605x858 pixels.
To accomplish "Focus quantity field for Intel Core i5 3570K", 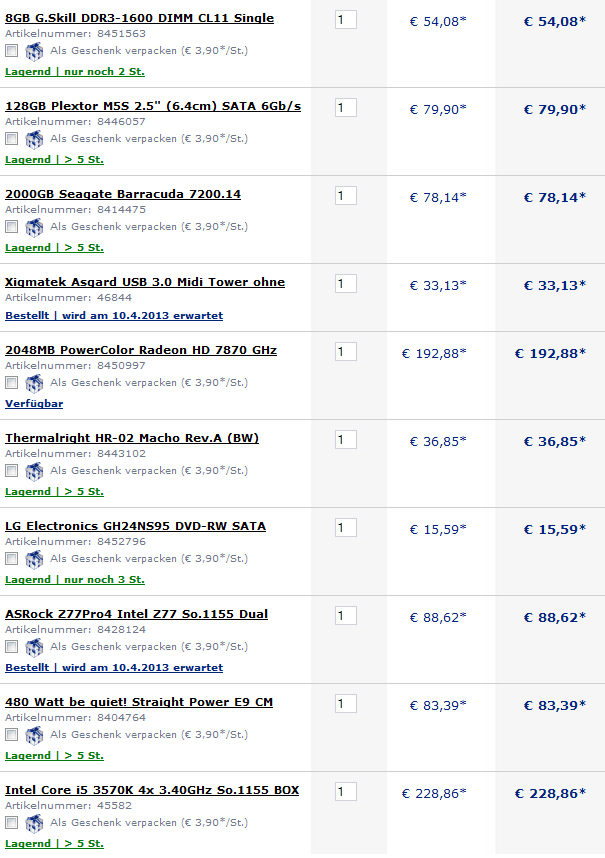I will 346,793.
